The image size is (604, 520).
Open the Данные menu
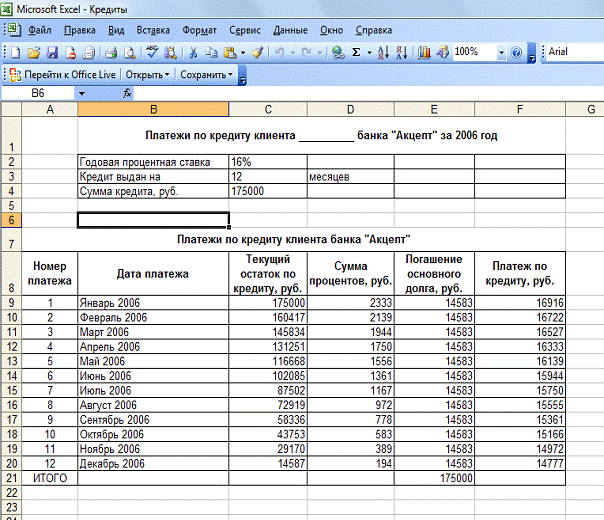click(x=290, y=30)
